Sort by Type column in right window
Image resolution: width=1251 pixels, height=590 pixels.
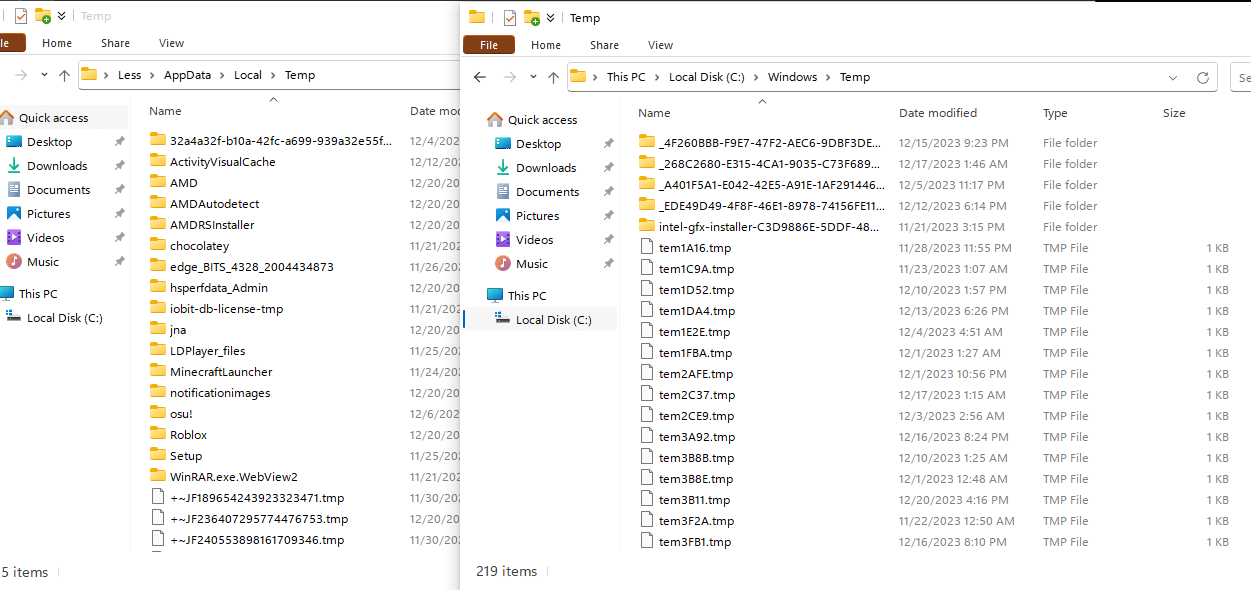tap(1055, 113)
